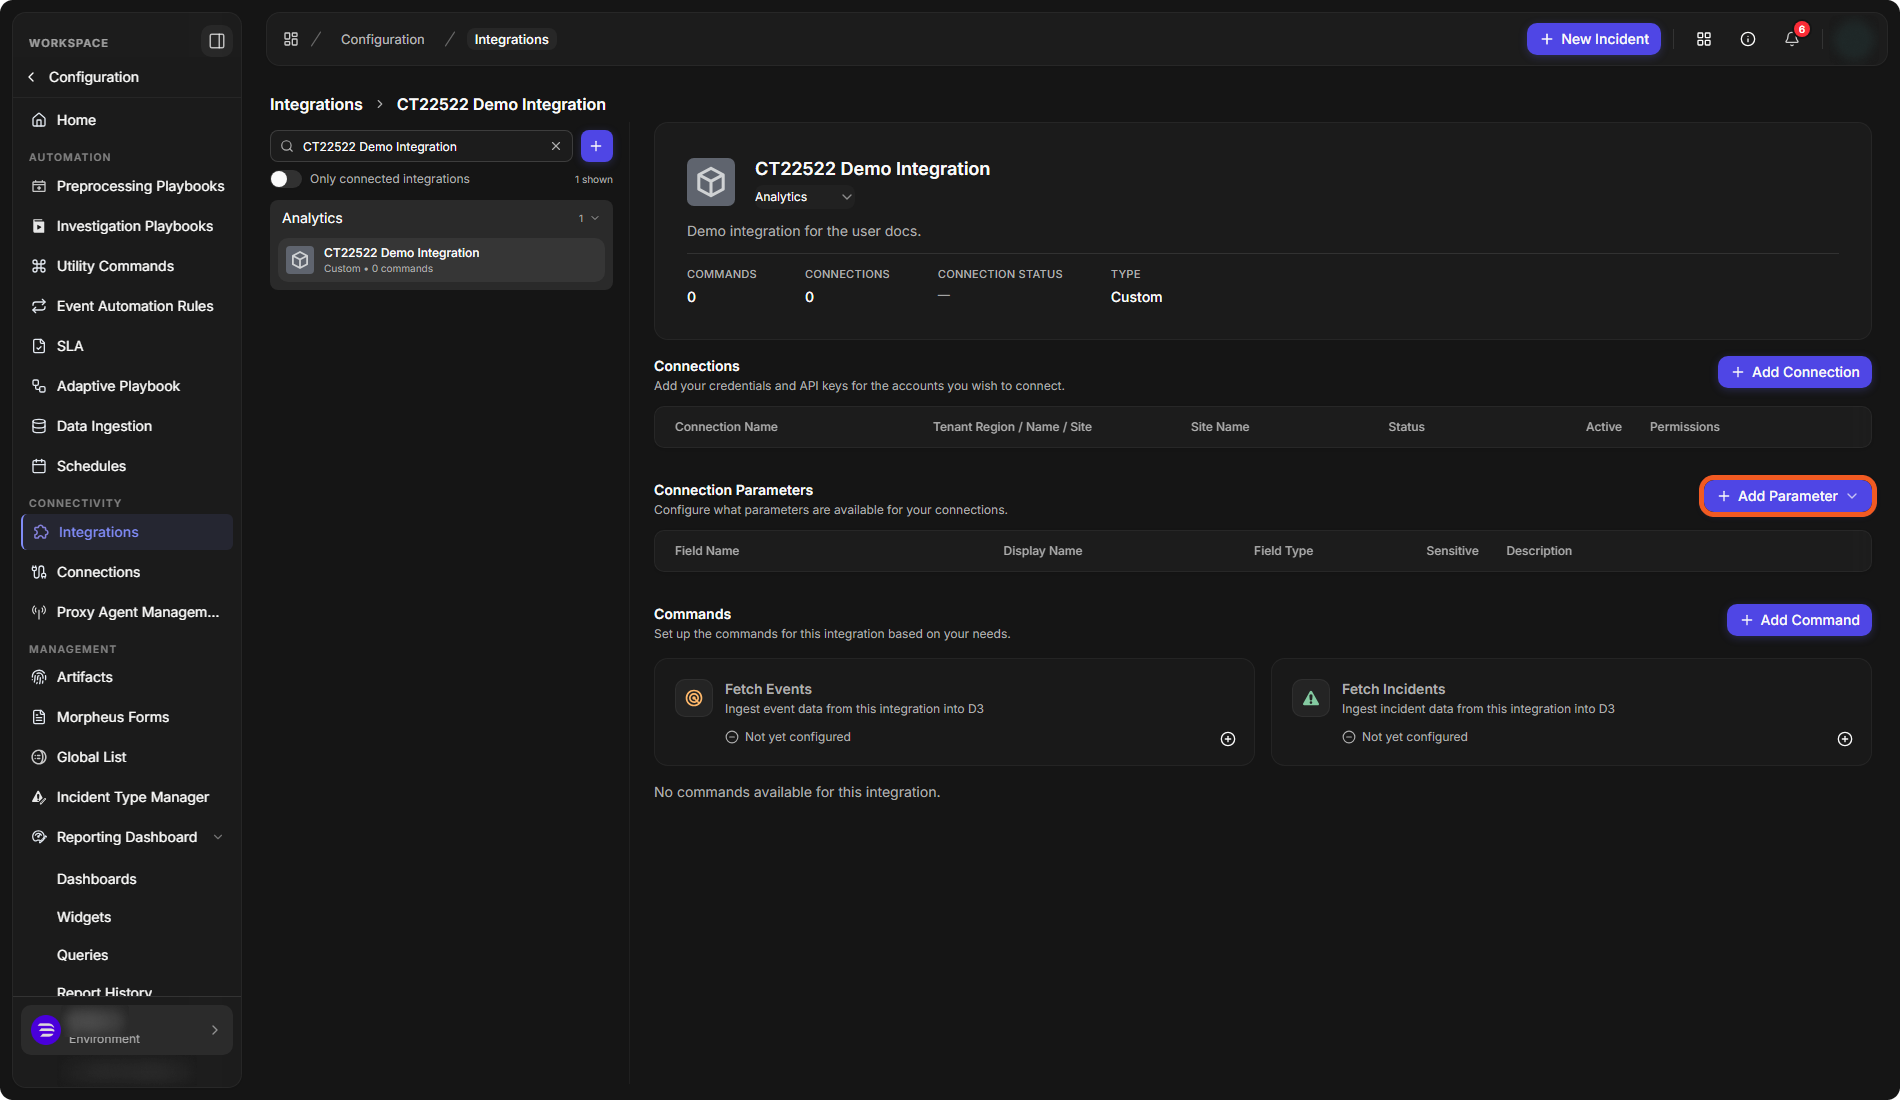Open the notifications bell
Screen dimensions: 1900x1100
(1792, 39)
